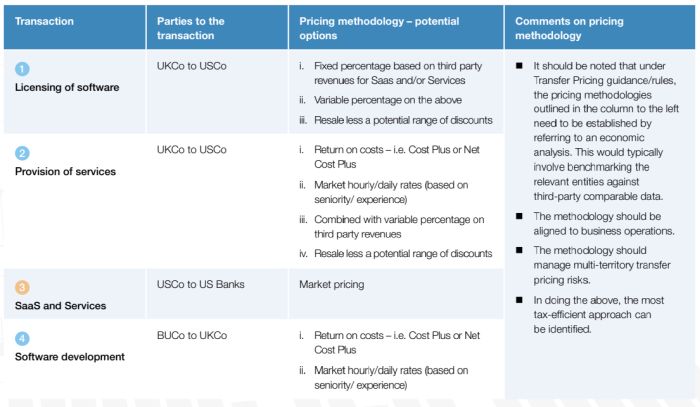Click the bullet beside 'In doing the above'
The image size is (700, 407).
(521, 300)
